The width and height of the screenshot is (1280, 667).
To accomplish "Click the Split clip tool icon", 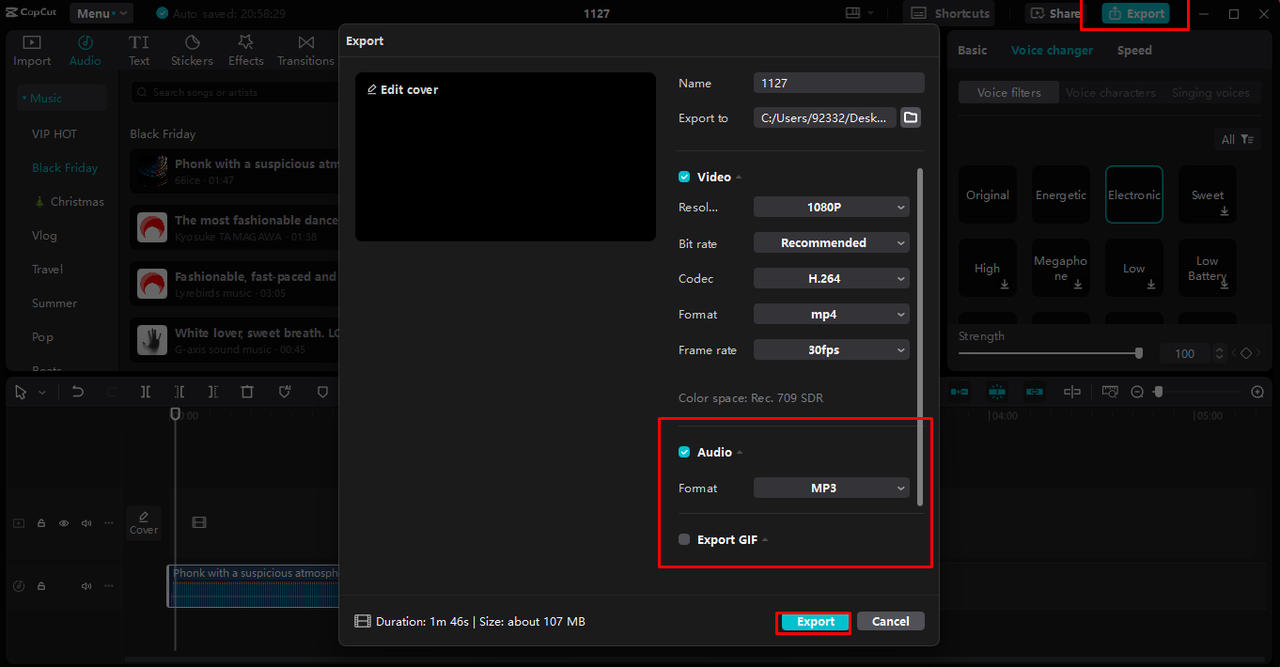I will coord(145,392).
